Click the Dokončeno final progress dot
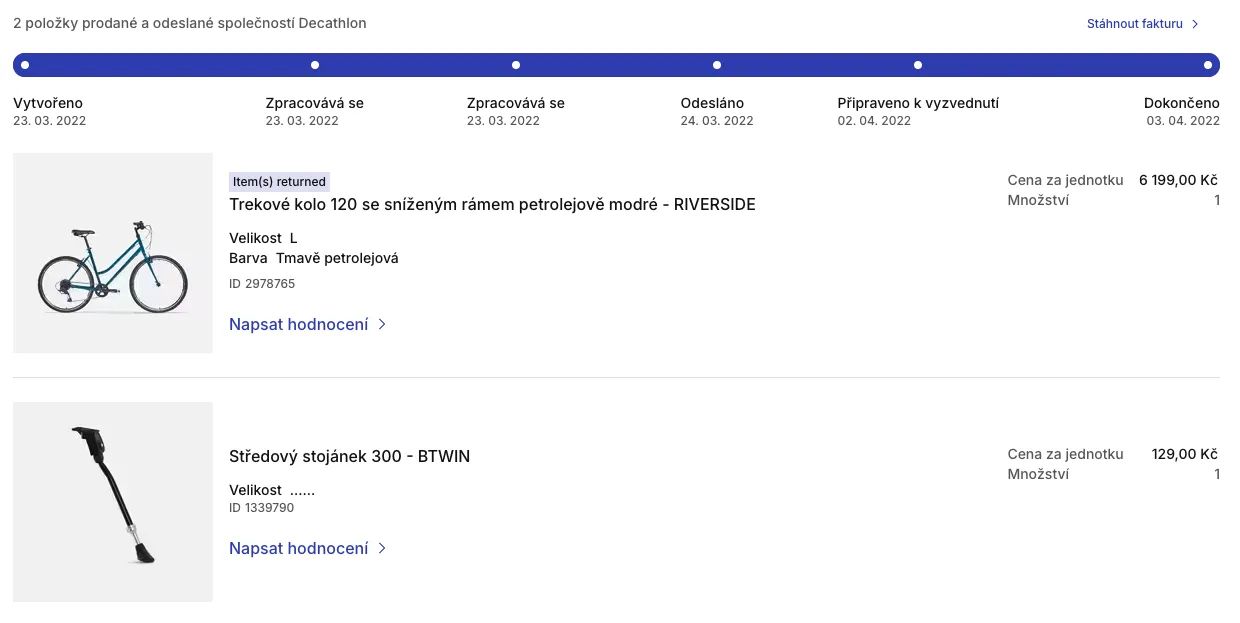The width and height of the screenshot is (1240, 623). (1208, 65)
